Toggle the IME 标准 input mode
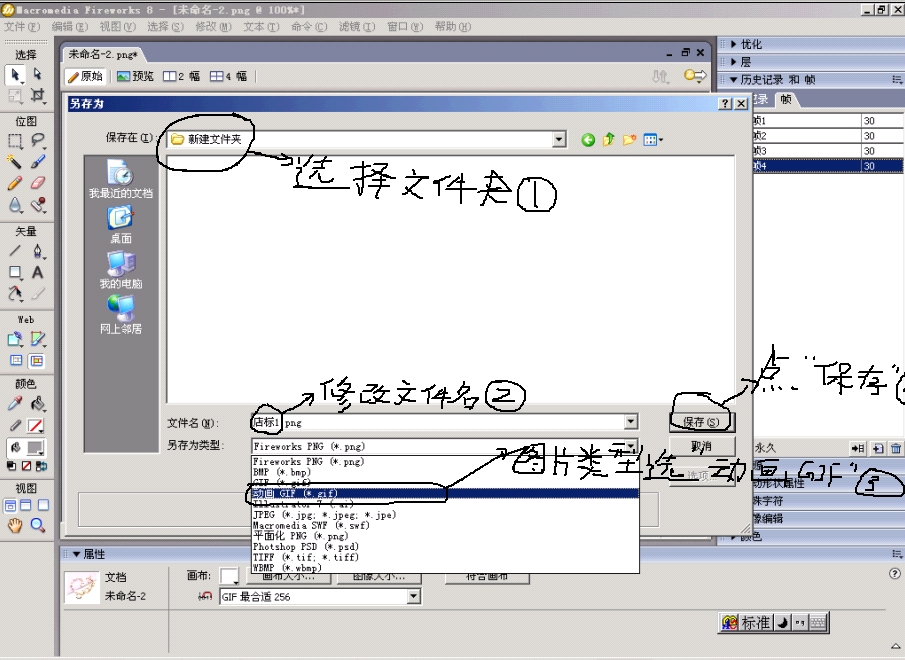This screenshot has height=660, width=905. point(756,623)
